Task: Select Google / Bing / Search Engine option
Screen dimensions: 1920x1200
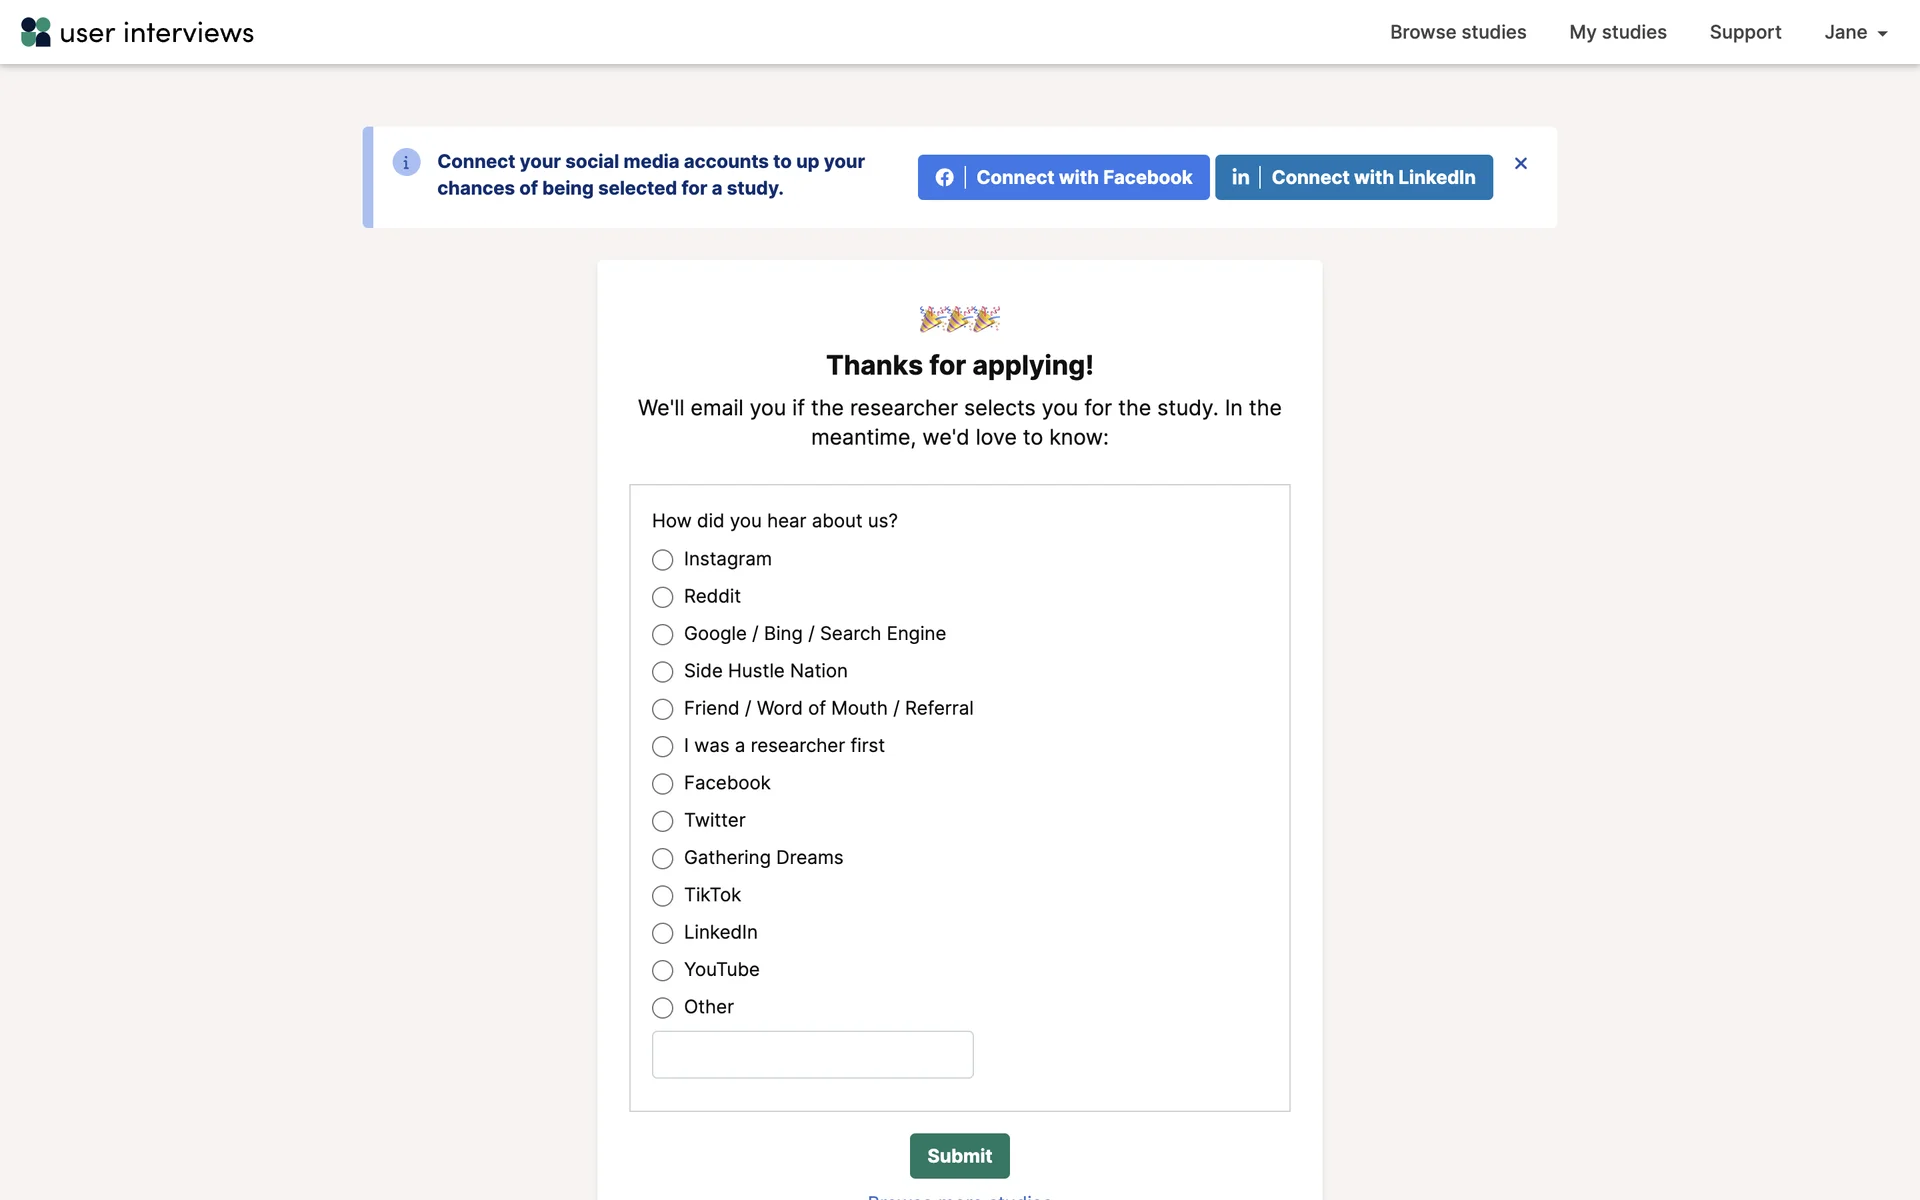Action: (662, 634)
